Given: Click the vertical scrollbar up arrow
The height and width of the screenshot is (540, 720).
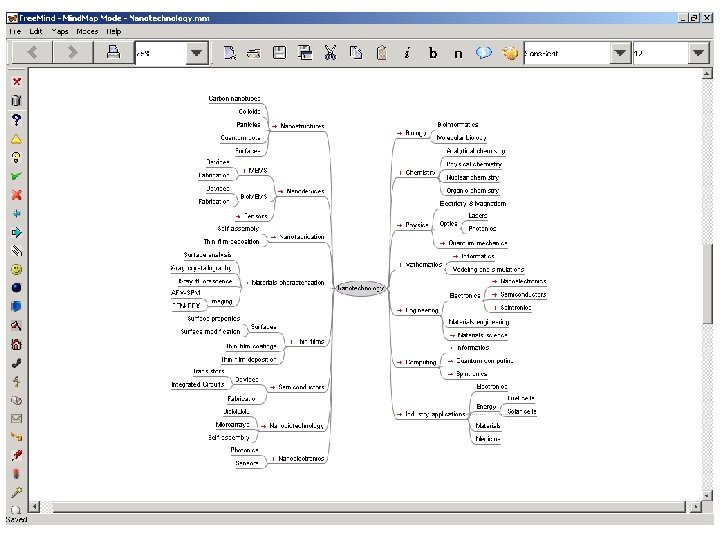Looking at the screenshot, I should (x=707, y=73).
